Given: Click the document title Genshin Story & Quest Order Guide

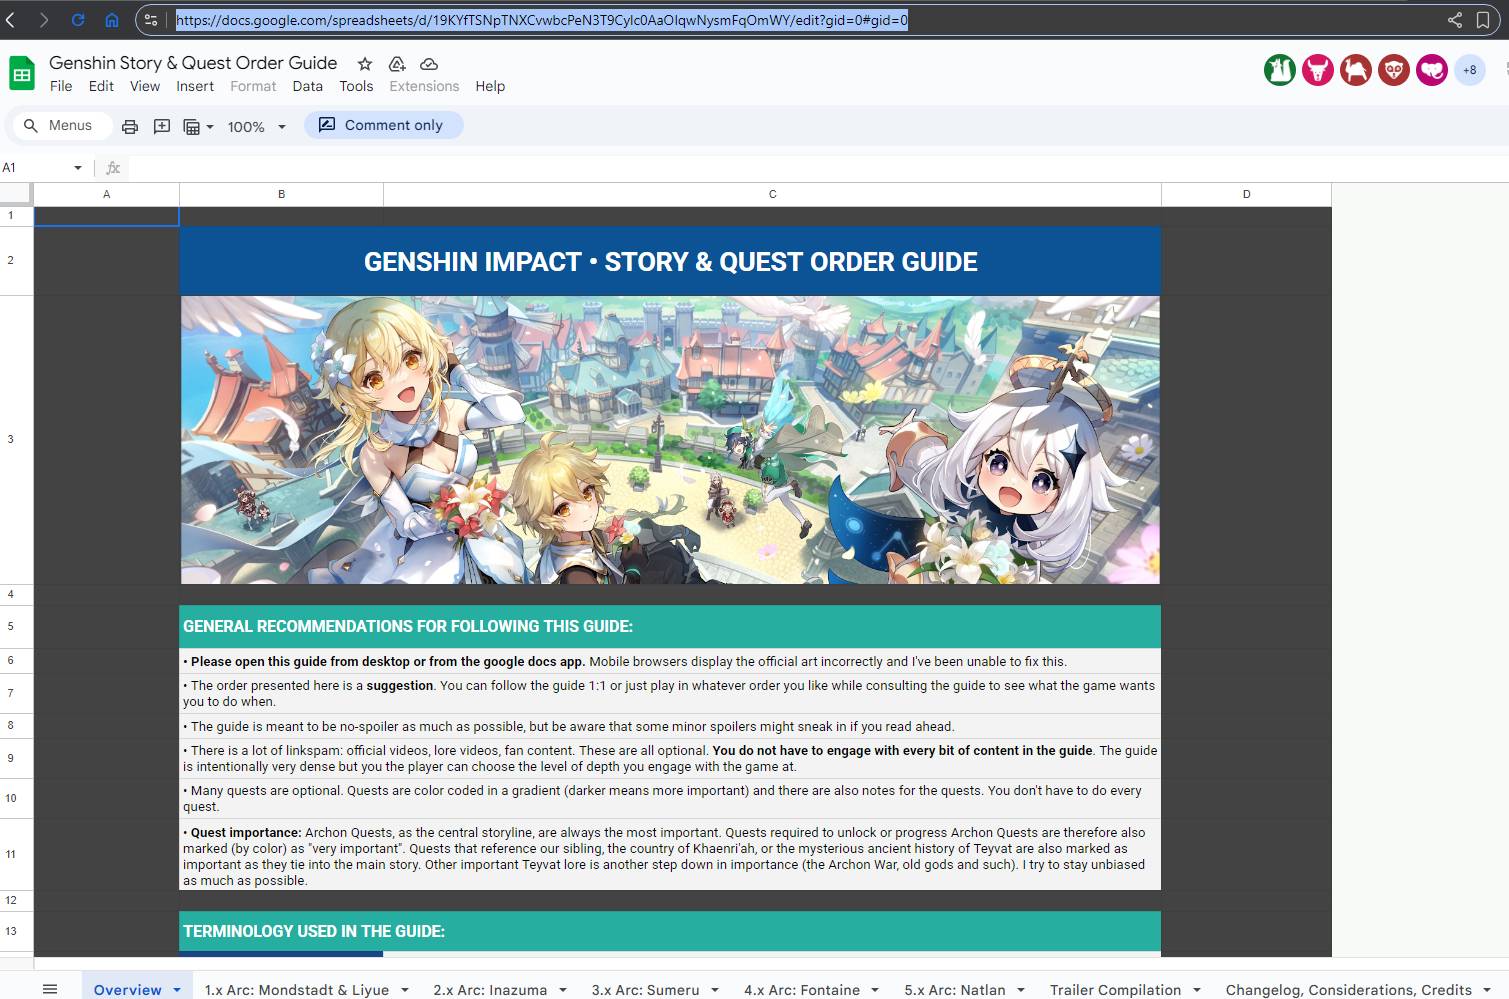Looking at the screenshot, I should pyautogui.click(x=193, y=63).
